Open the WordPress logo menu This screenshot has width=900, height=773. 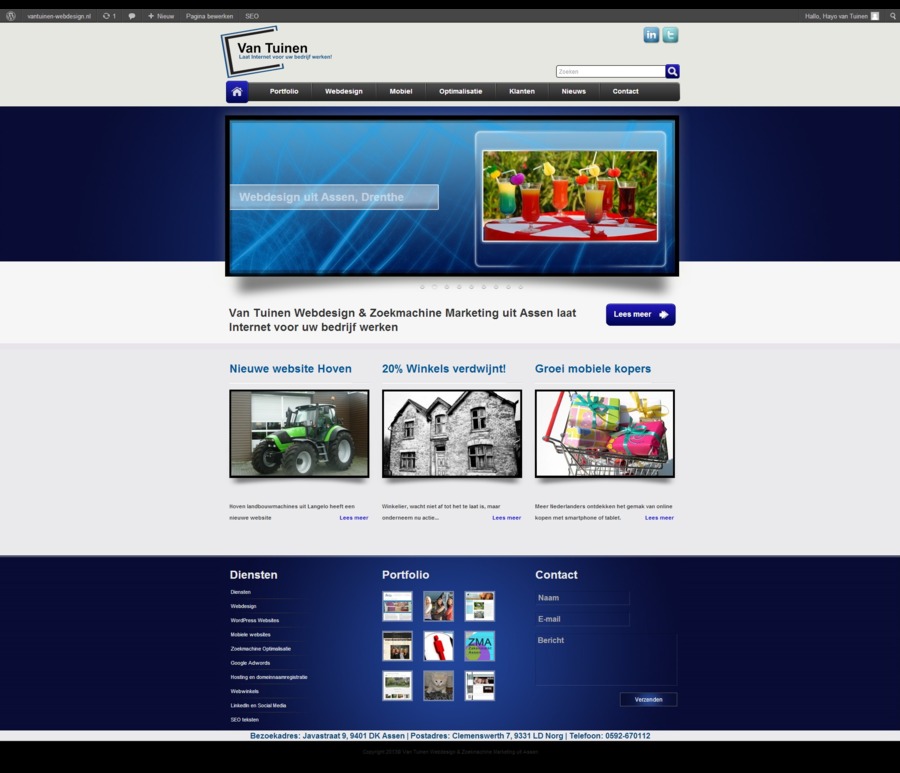(10, 16)
